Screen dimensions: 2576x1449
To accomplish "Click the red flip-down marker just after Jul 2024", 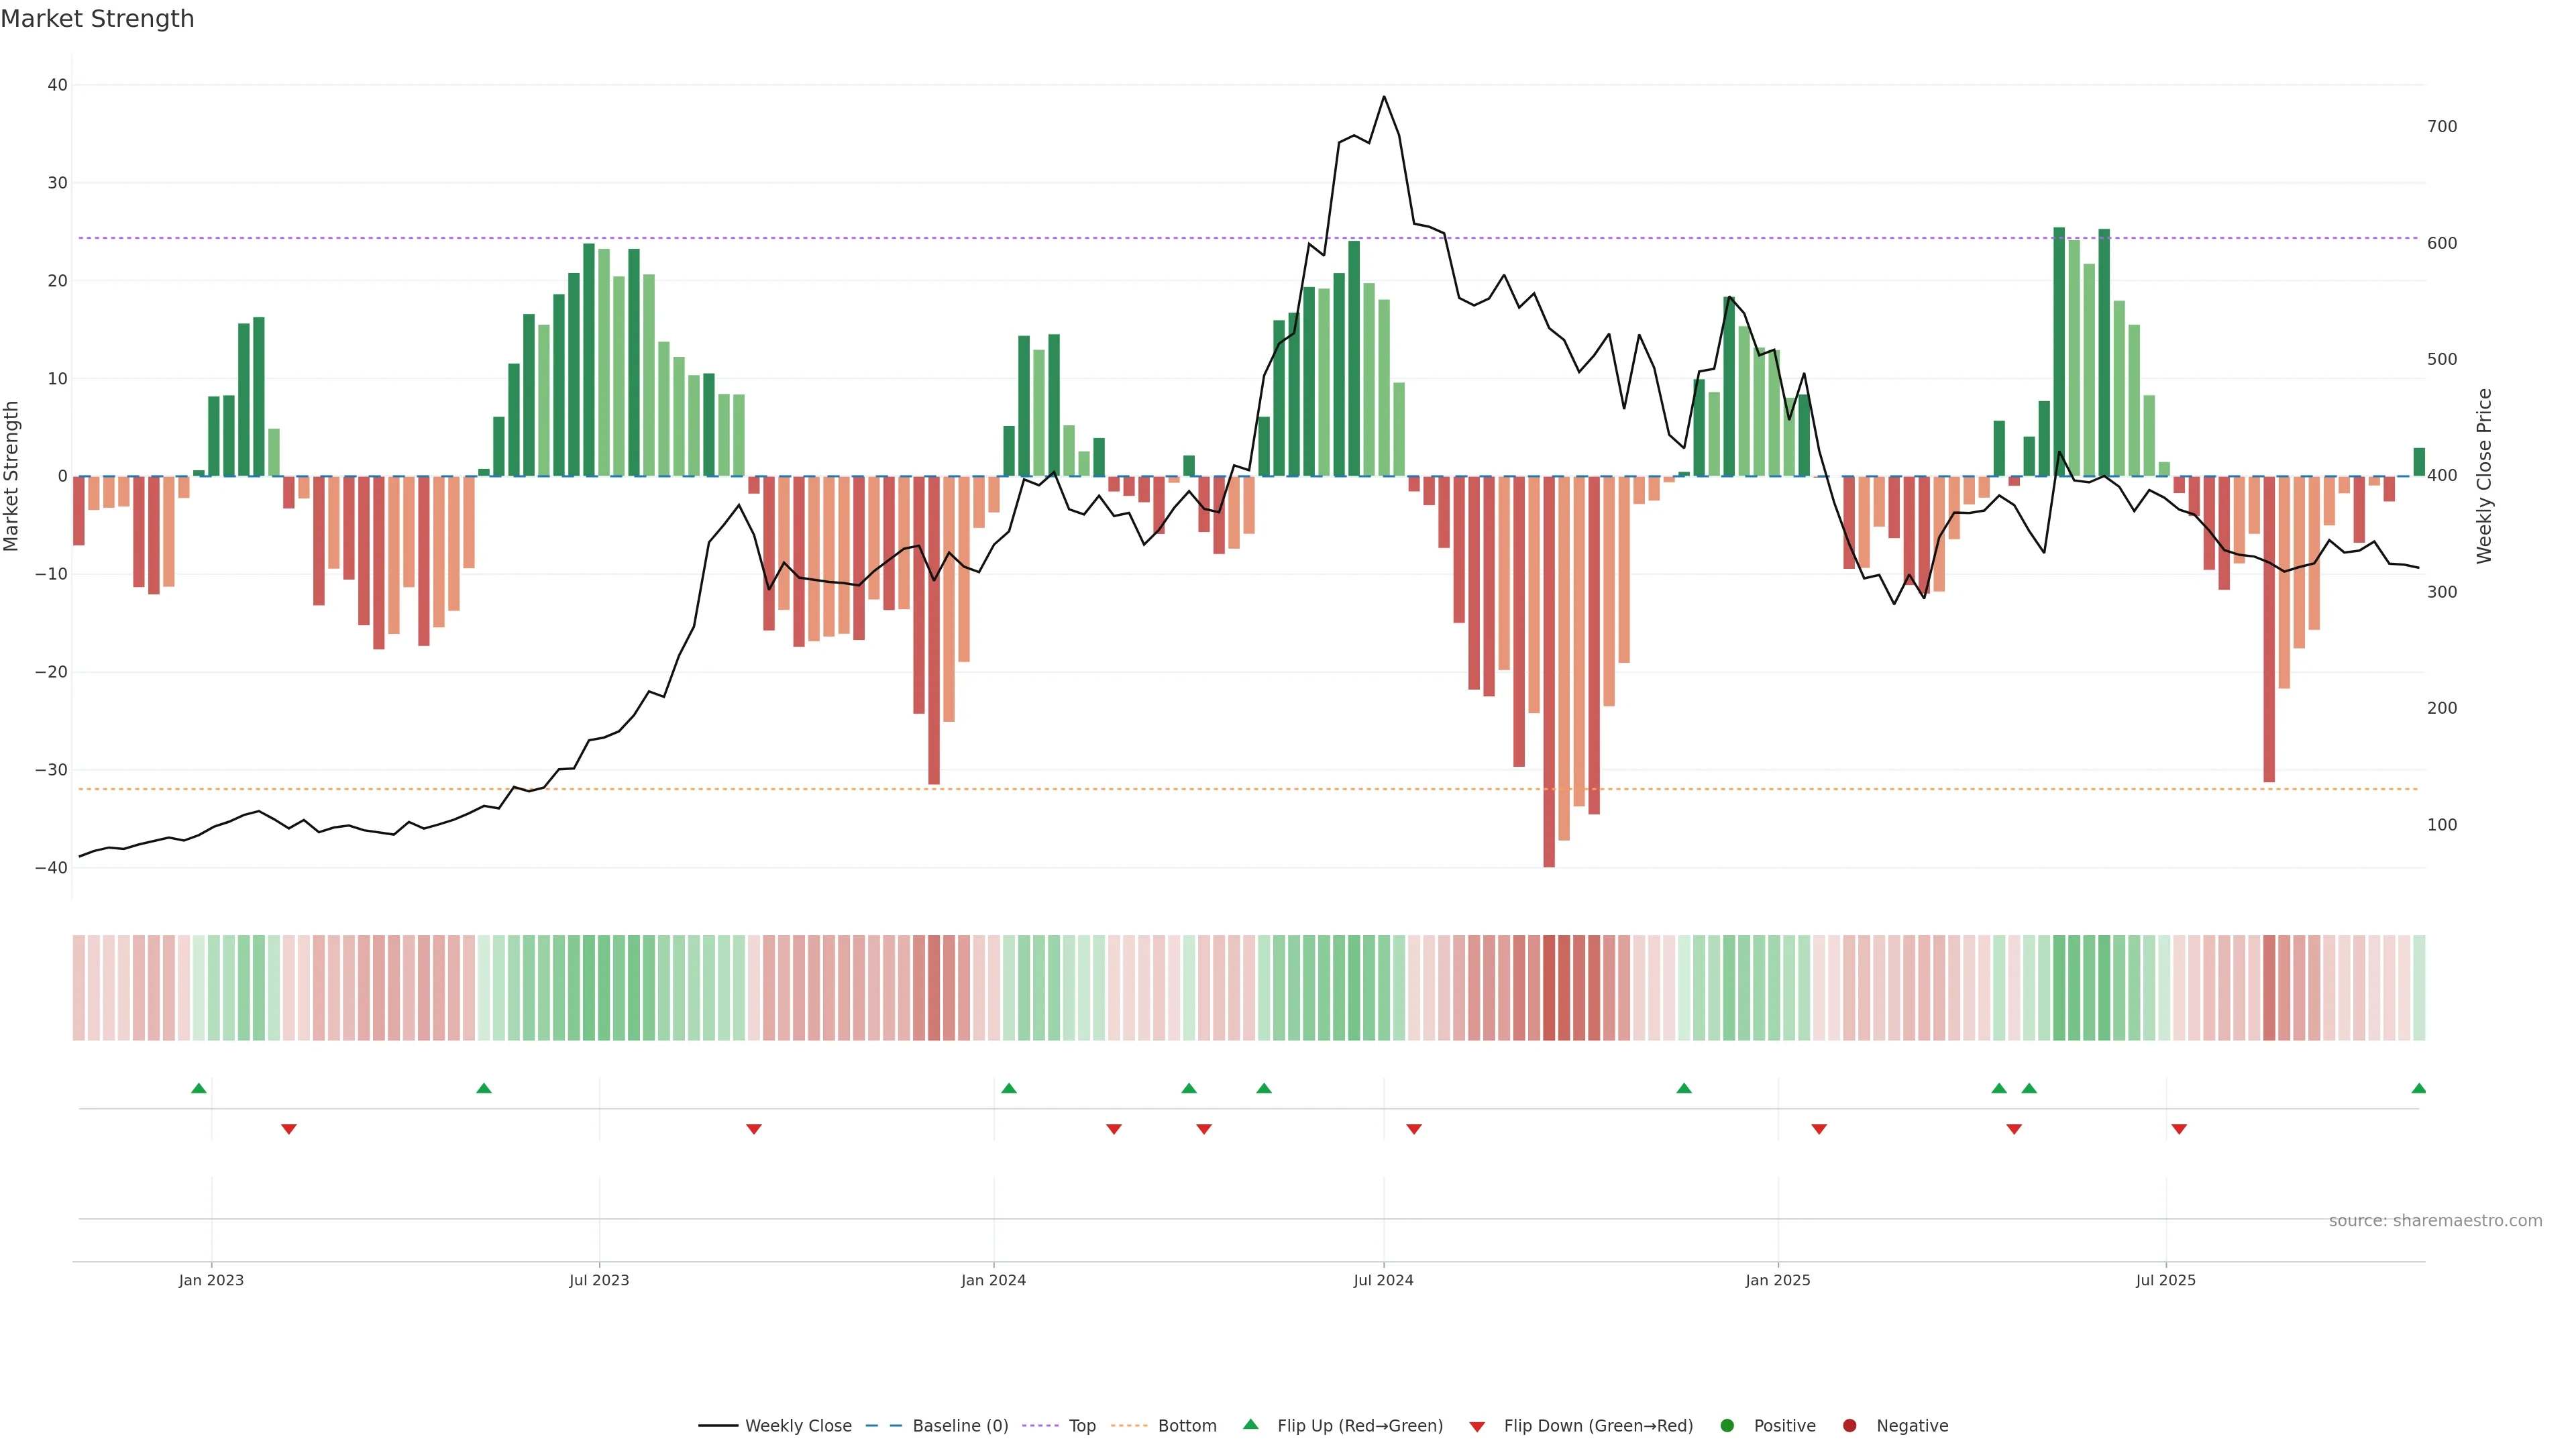I will tap(1414, 1129).
